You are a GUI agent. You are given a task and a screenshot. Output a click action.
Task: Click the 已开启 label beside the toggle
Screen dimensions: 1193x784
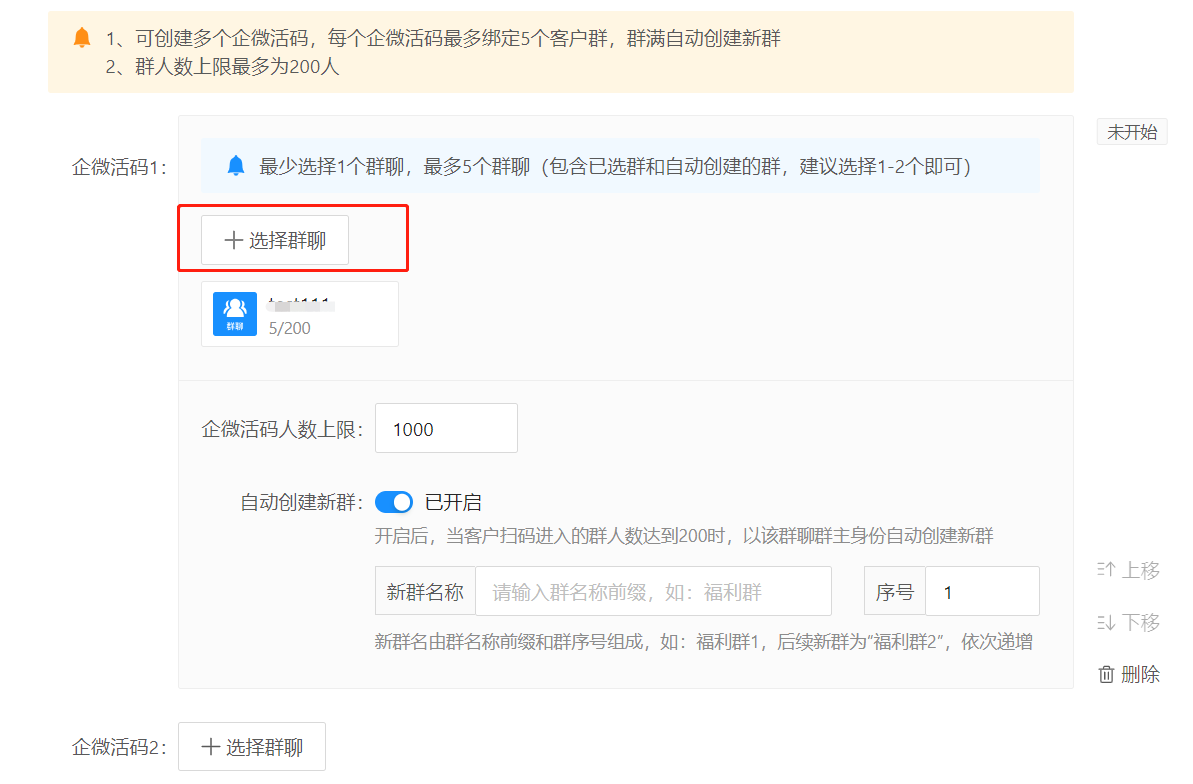point(453,502)
